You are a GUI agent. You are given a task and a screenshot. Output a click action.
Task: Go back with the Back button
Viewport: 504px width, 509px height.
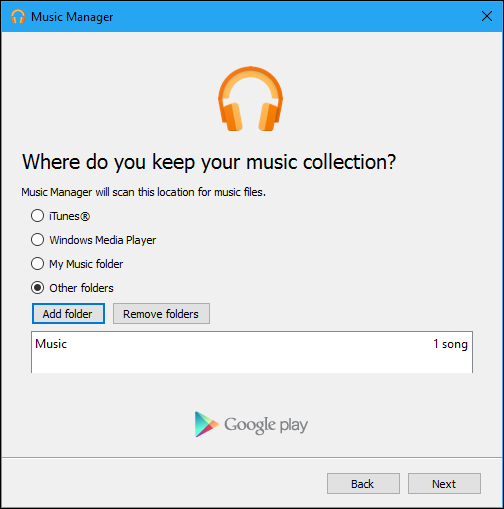point(363,483)
